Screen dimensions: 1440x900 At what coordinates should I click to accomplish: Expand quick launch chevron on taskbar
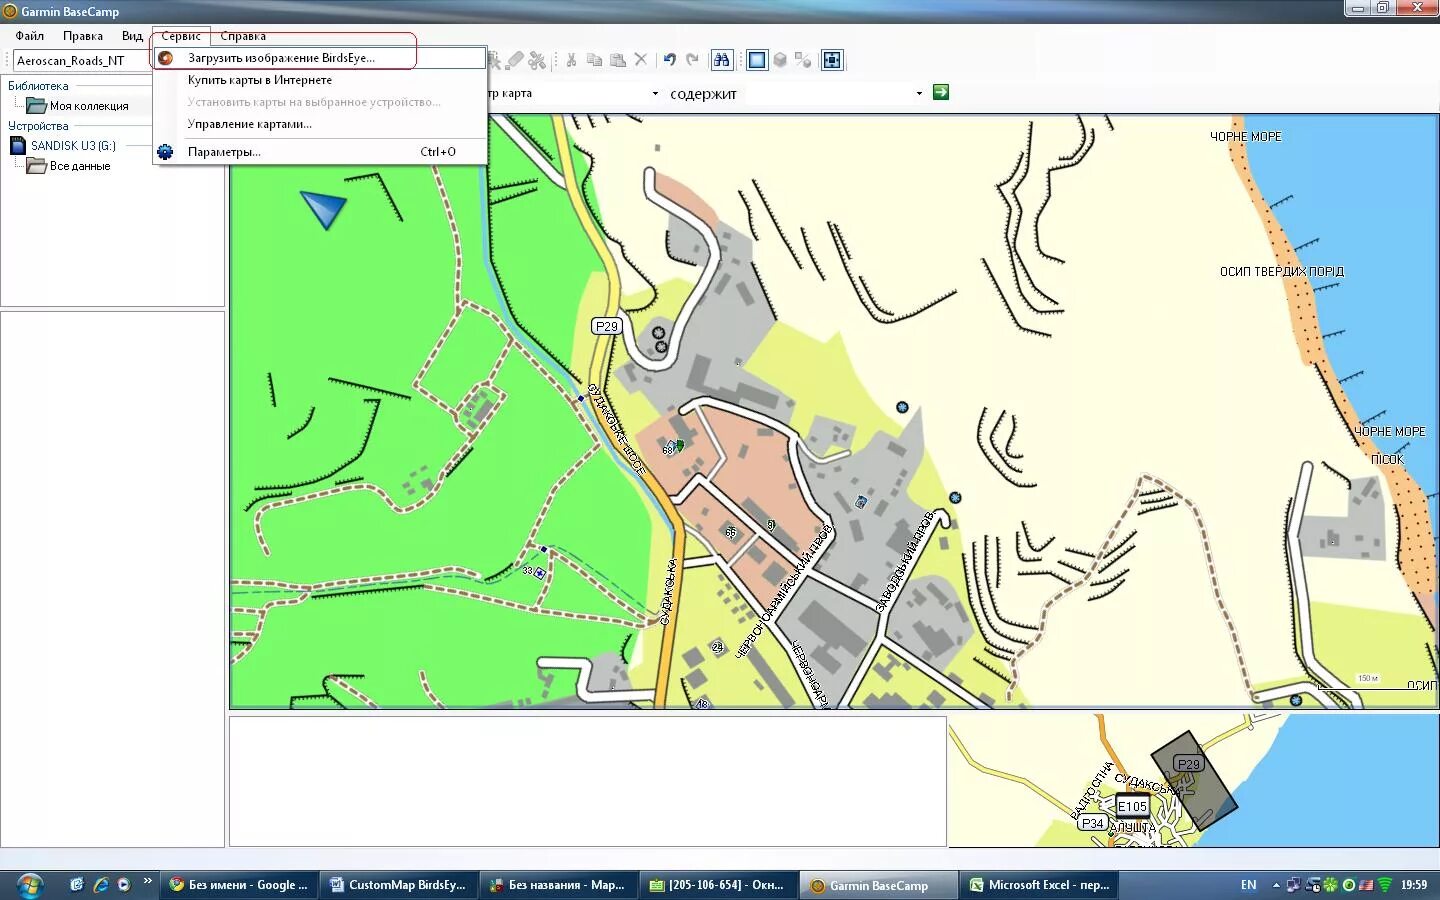[147, 881]
